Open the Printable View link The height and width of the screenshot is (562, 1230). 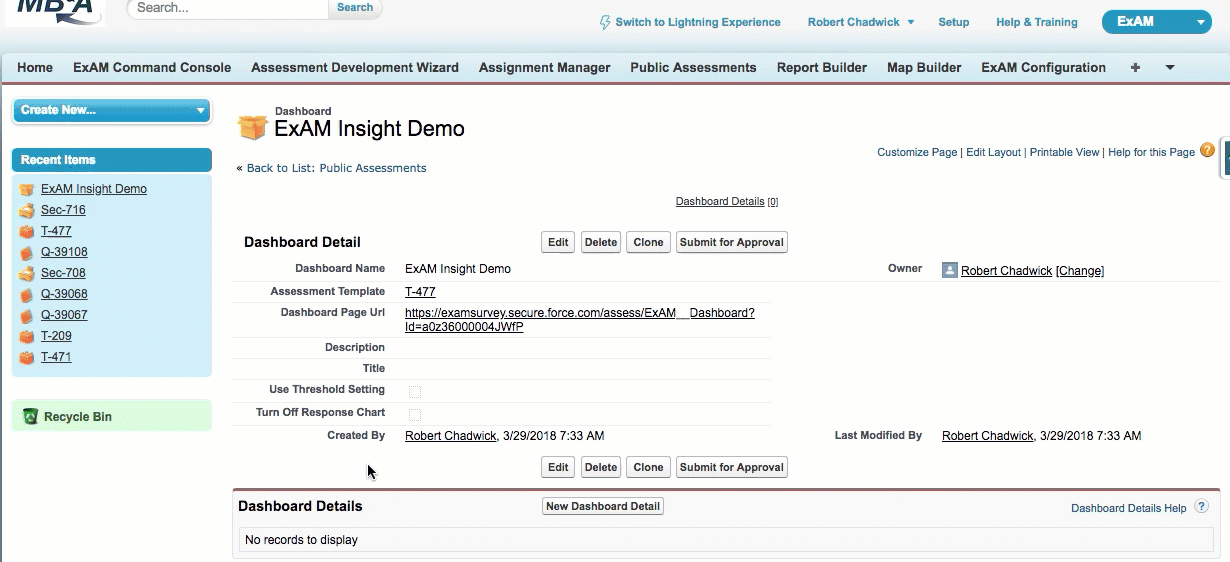click(1065, 152)
